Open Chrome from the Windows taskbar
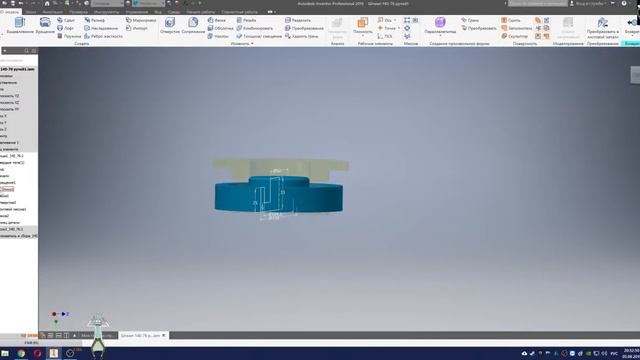640x360 pixels. coord(21,353)
